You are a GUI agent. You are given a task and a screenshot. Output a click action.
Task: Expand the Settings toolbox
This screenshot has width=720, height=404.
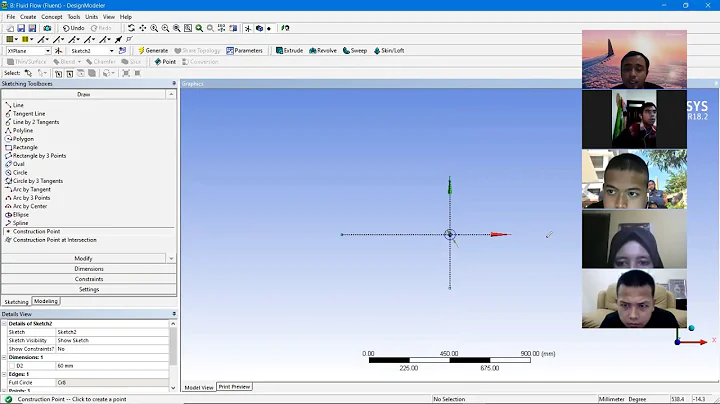click(89, 289)
